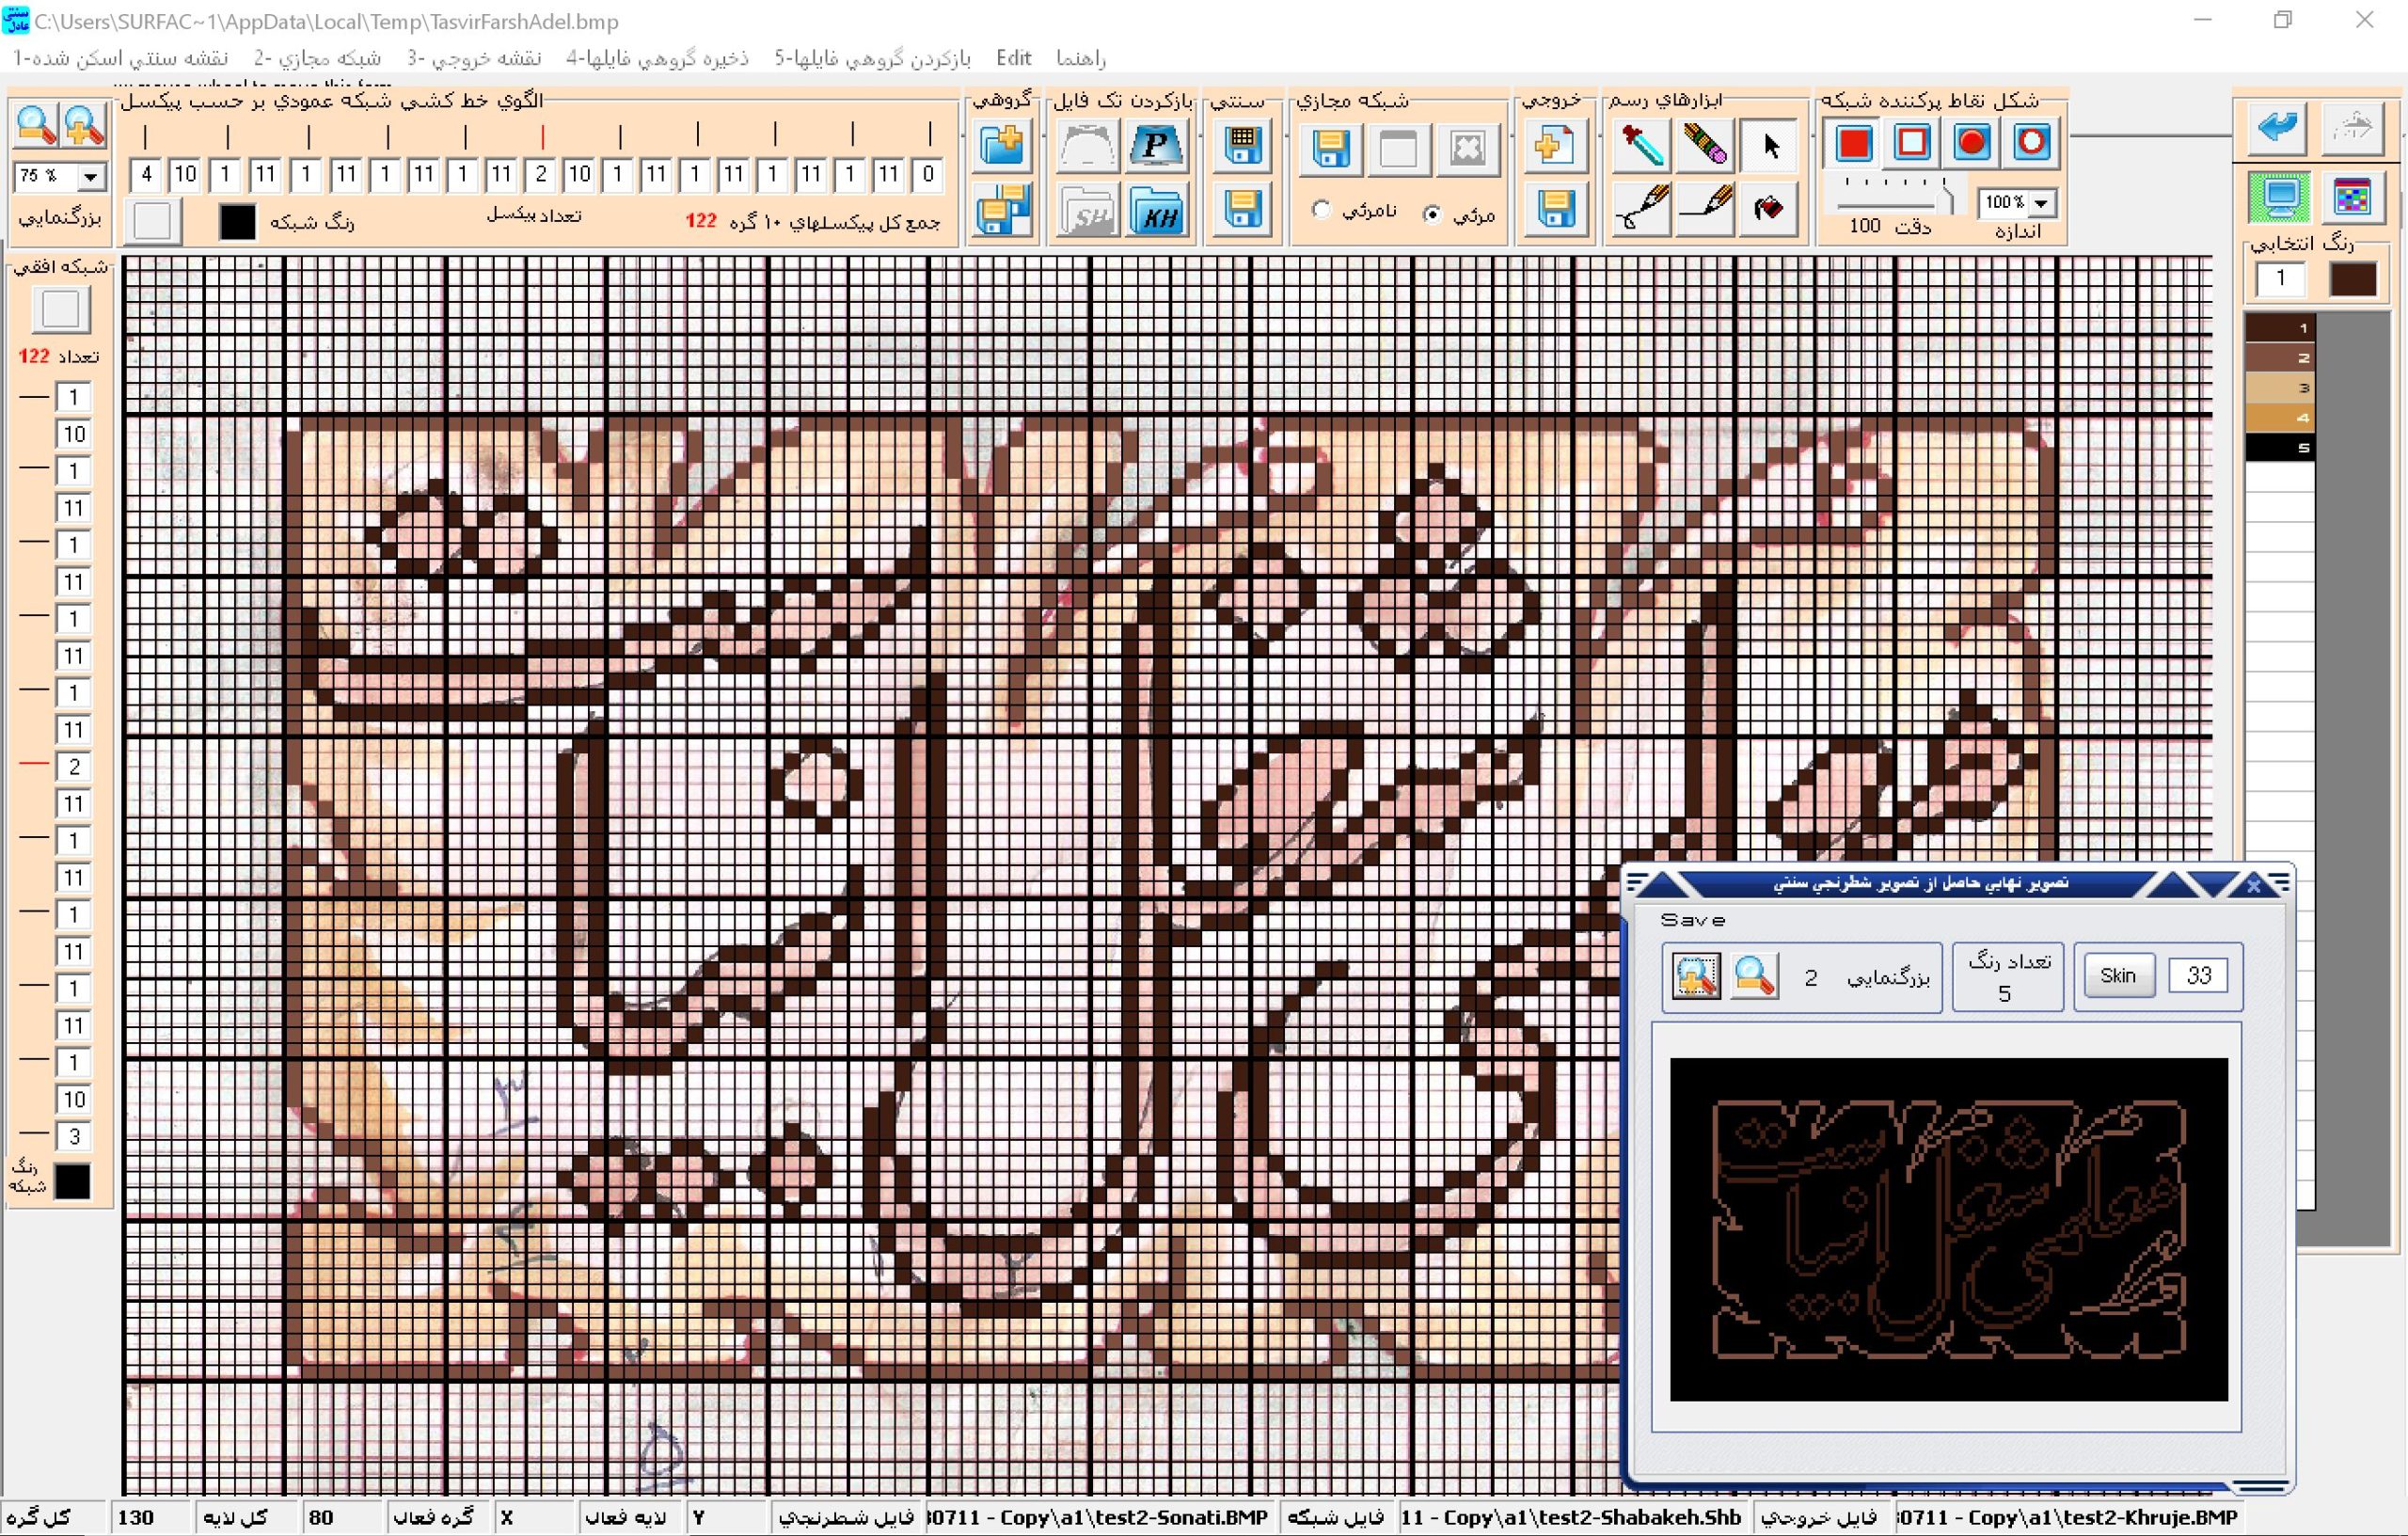Pick the paint bucket fill tool
Image resolution: width=2408 pixels, height=1536 pixels.
click(x=1768, y=207)
